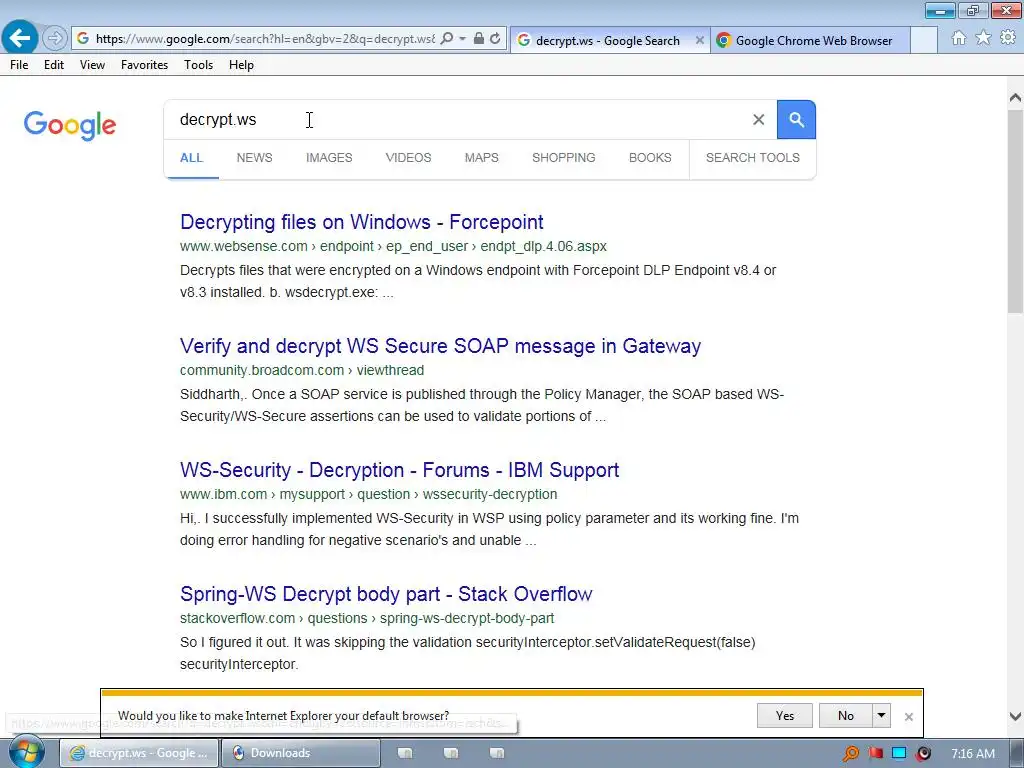Switch to decrypt.ws Internet Explorer taskbar button
Screen dimensions: 1024x768
pos(139,753)
